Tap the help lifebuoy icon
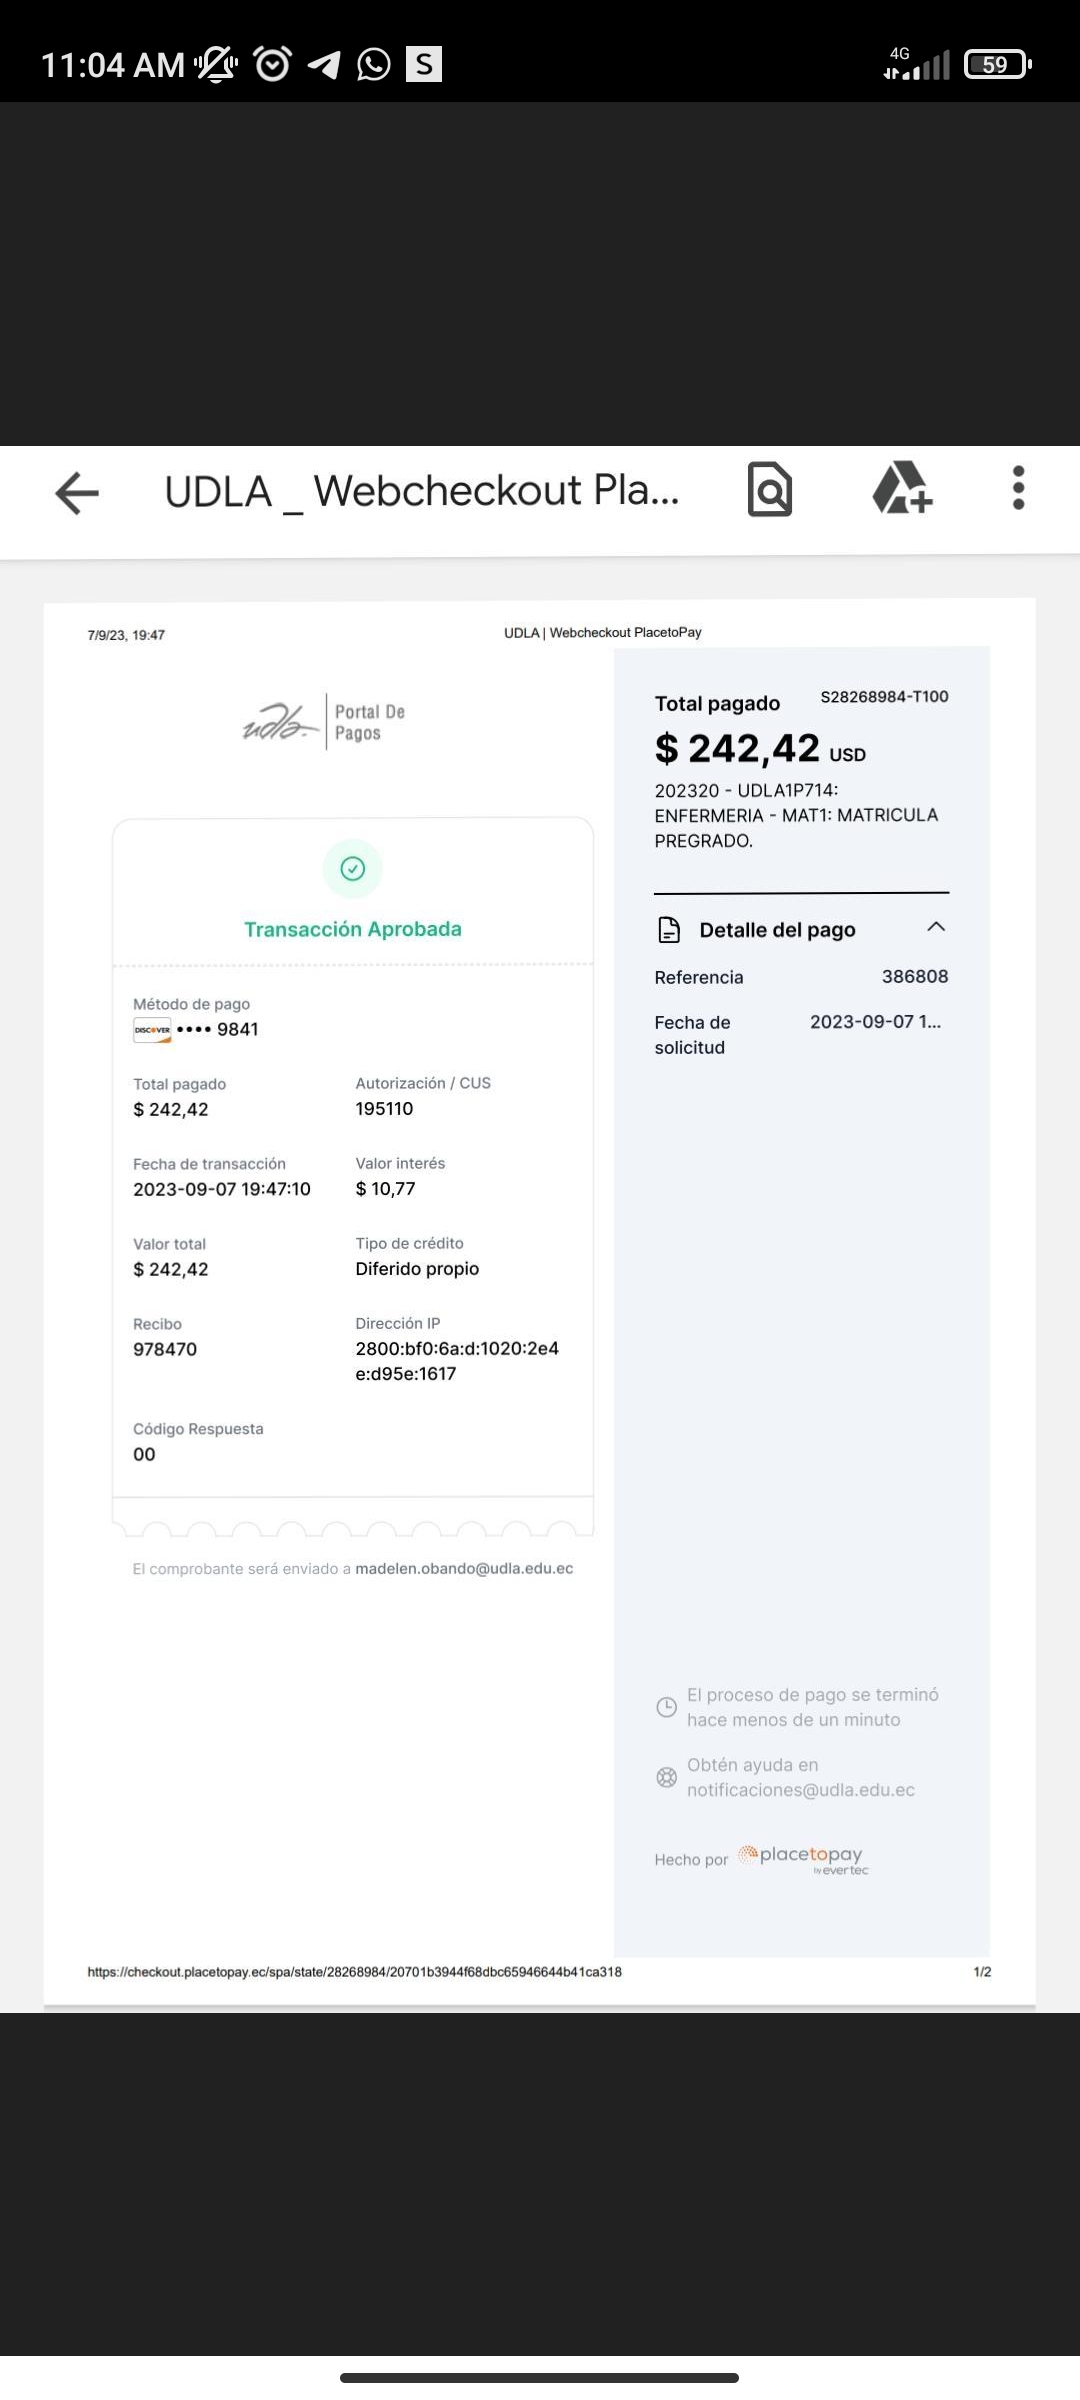This screenshot has height=2400, width=1080. click(666, 1777)
